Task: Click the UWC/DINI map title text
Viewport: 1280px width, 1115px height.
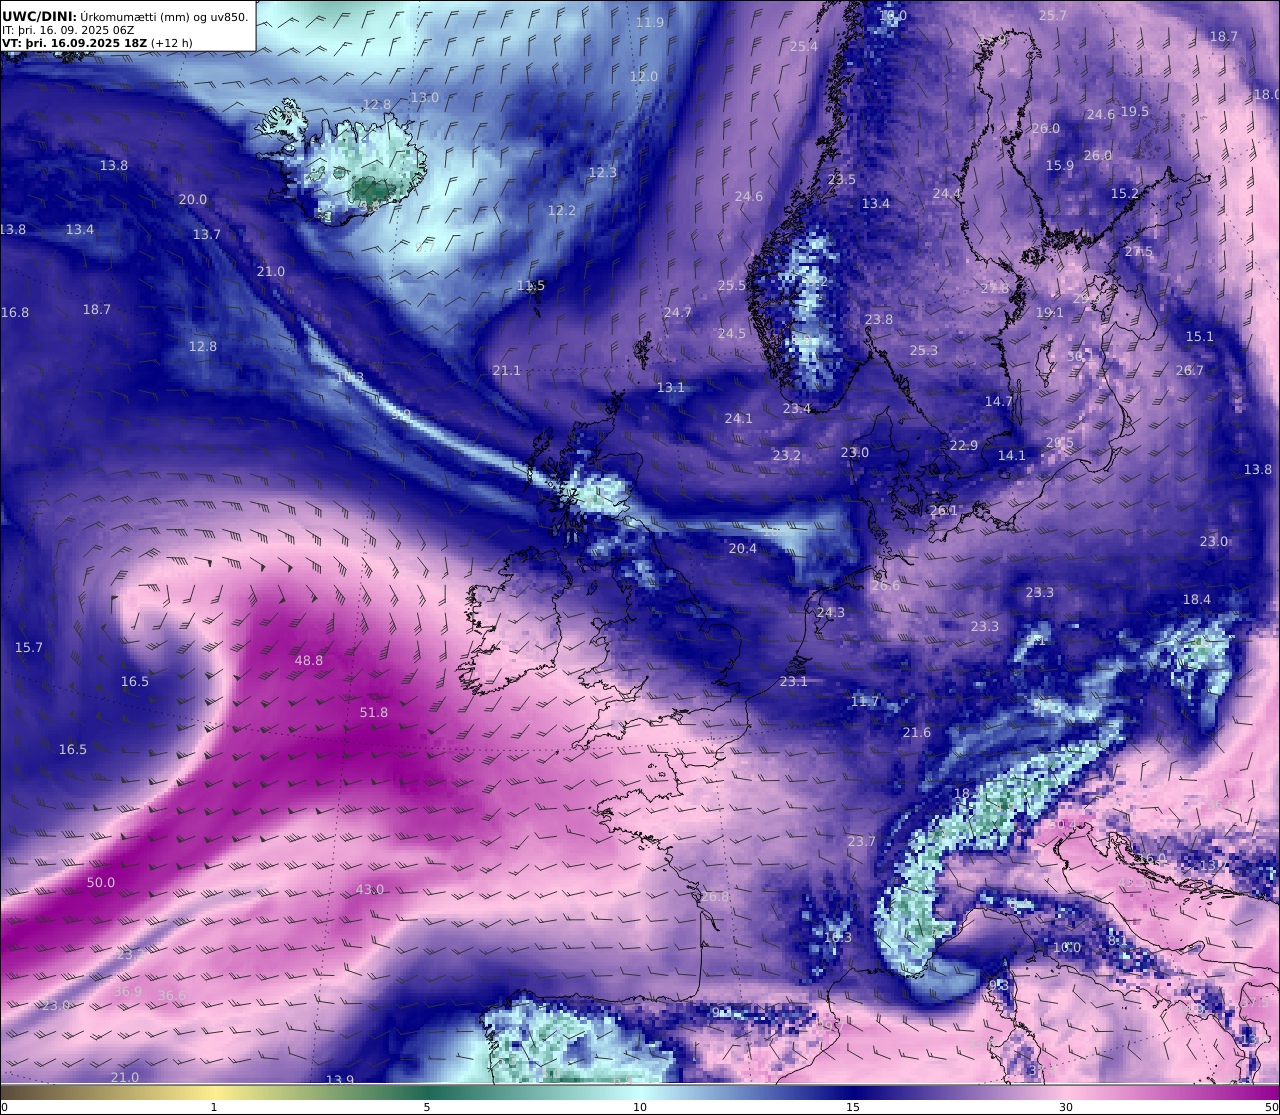Action: coord(125,16)
